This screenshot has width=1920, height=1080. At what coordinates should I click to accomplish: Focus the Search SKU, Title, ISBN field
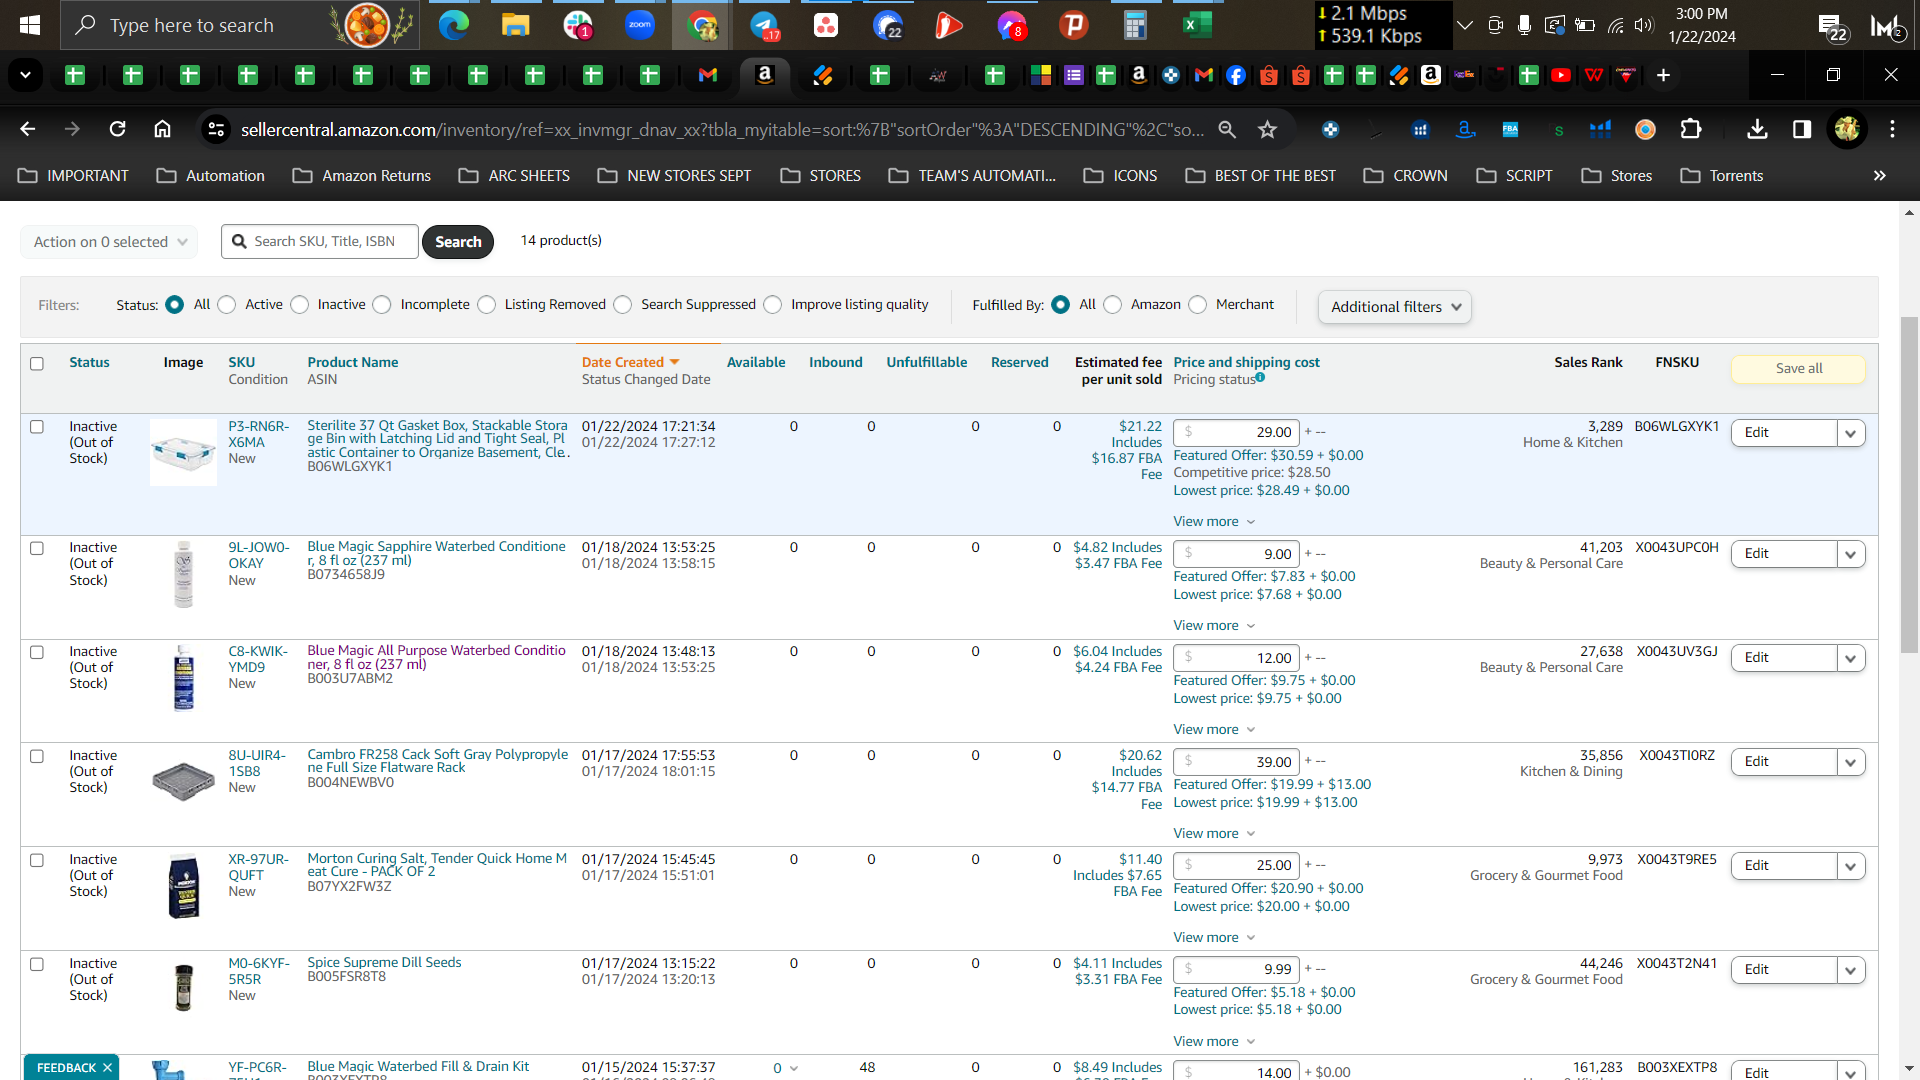point(320,241)
